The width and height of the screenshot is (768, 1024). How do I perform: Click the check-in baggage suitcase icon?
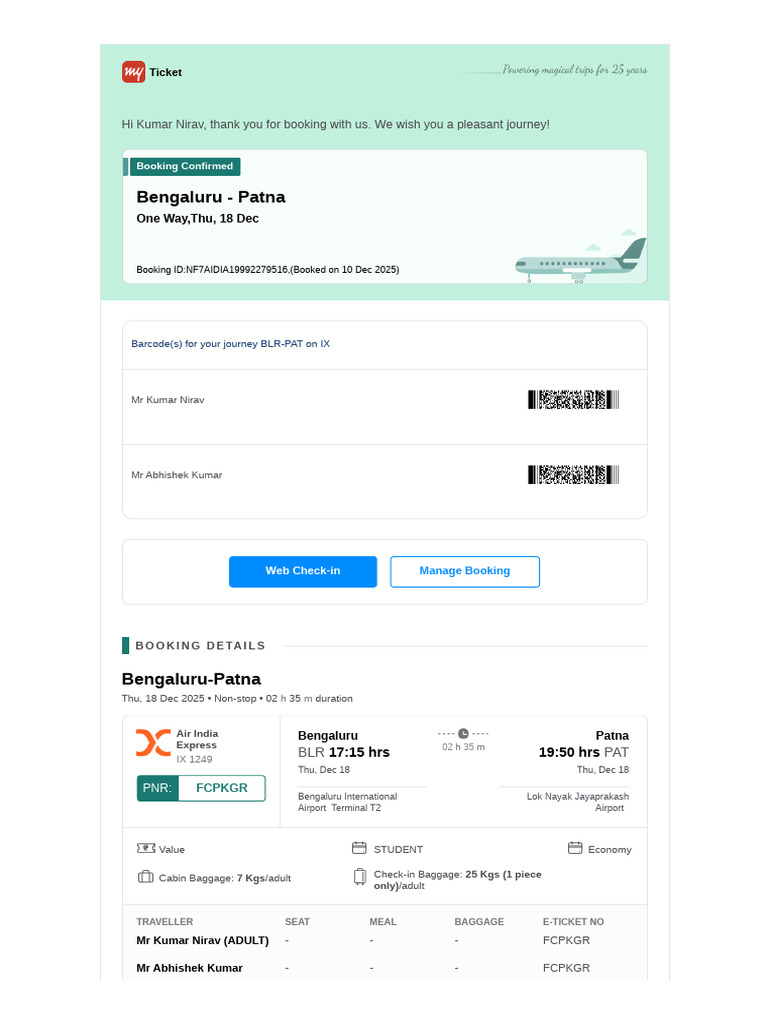[360, 877]
